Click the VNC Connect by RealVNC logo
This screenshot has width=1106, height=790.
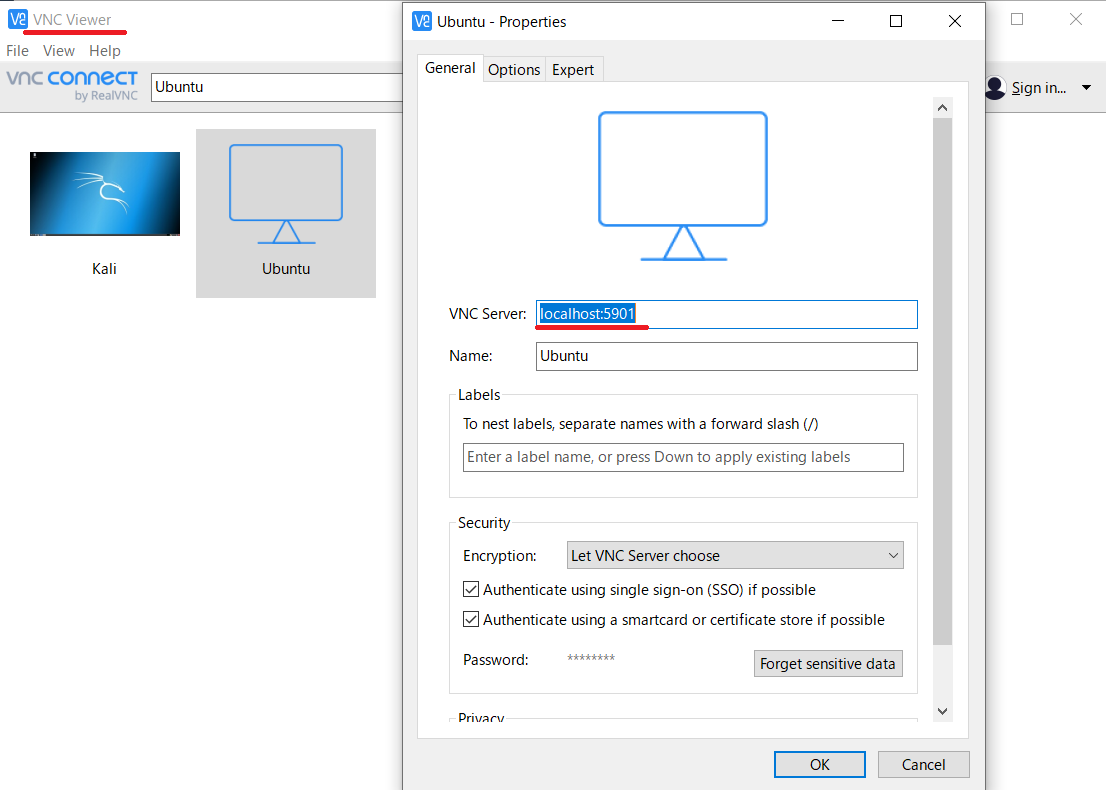pos(72,85)
